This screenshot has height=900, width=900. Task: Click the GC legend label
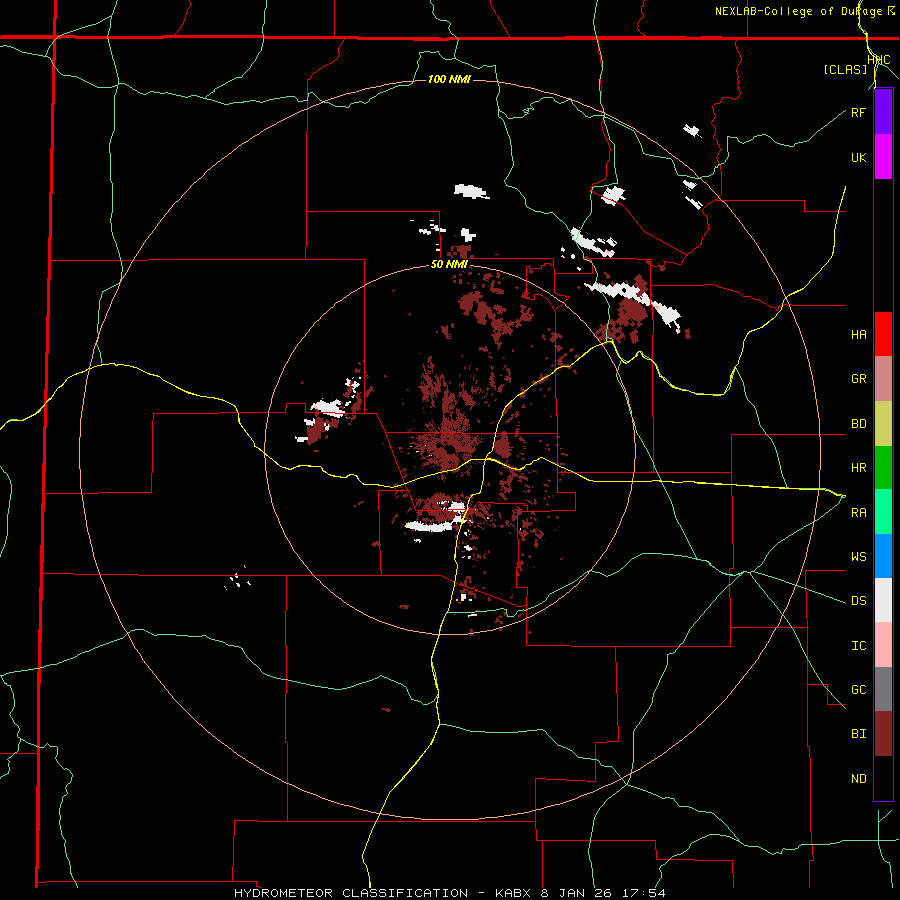(x=858, y=690)
